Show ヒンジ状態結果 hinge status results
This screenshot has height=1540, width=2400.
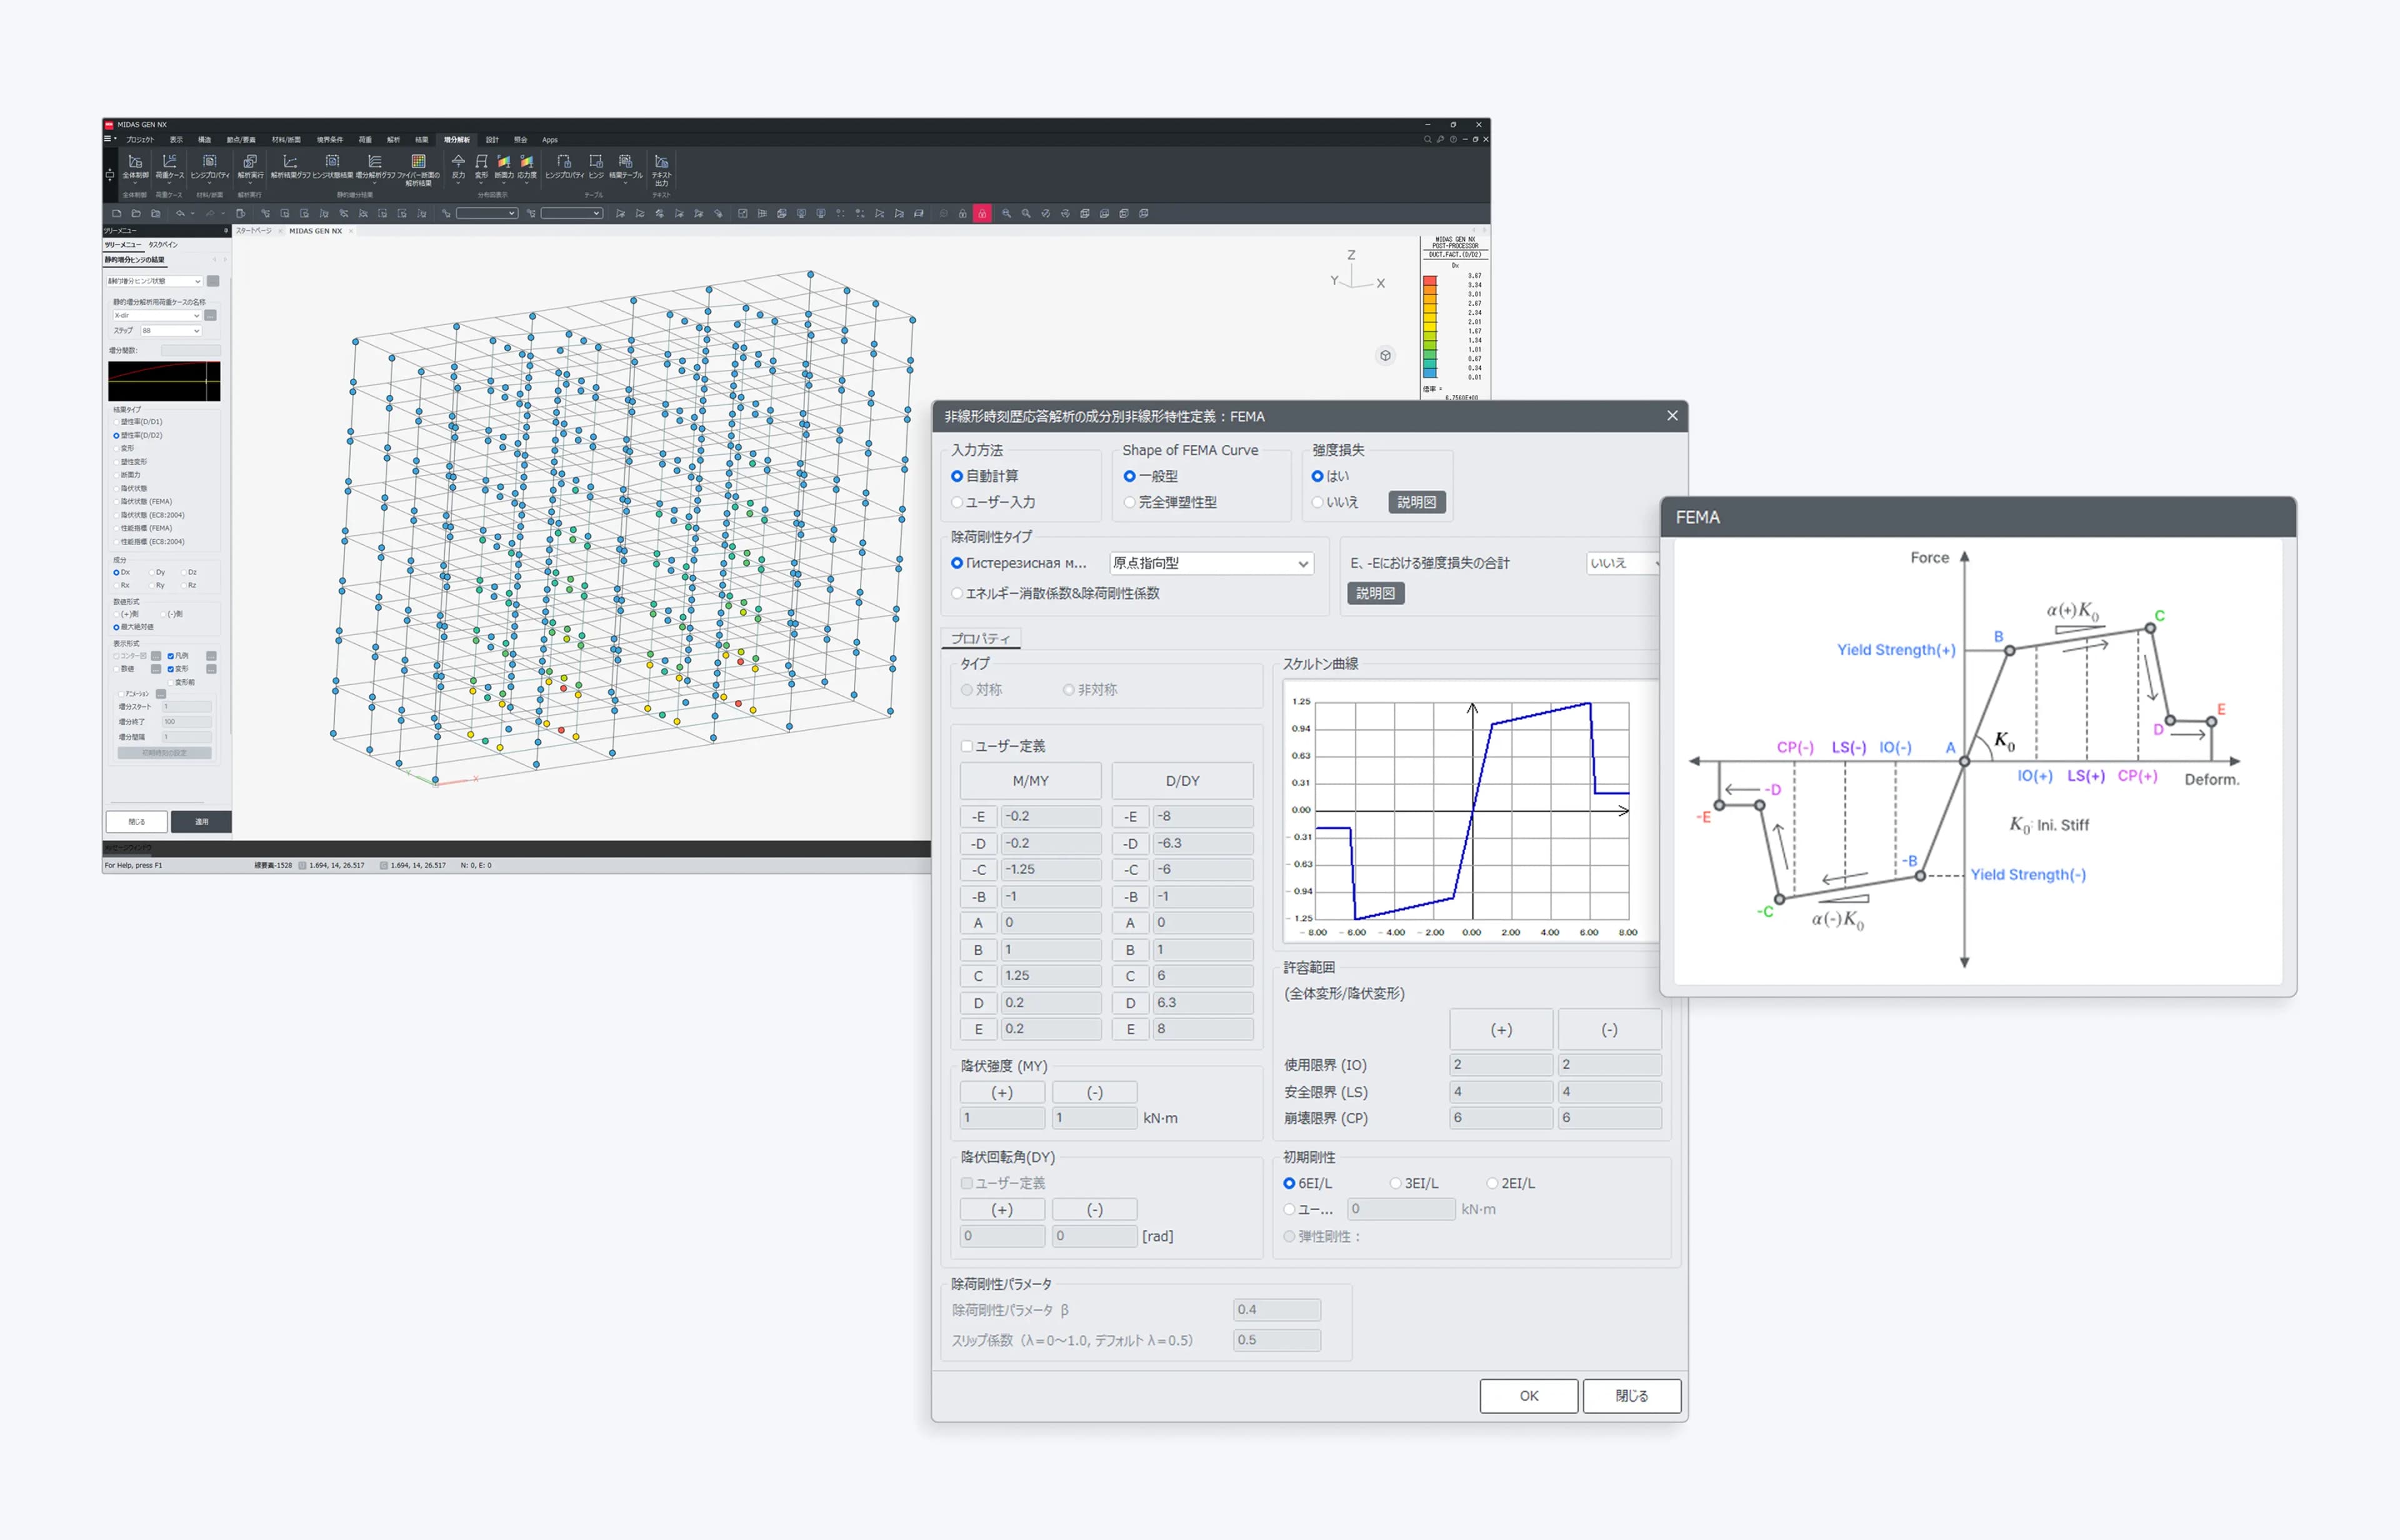click(x=333, y=166)
